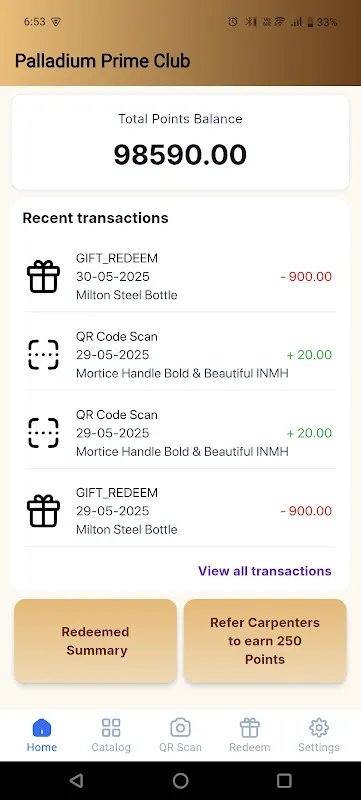The height and width of the screenshot is (800, 361).
Task: Open the Home tab icon
Action: click(x=42, y=728)
